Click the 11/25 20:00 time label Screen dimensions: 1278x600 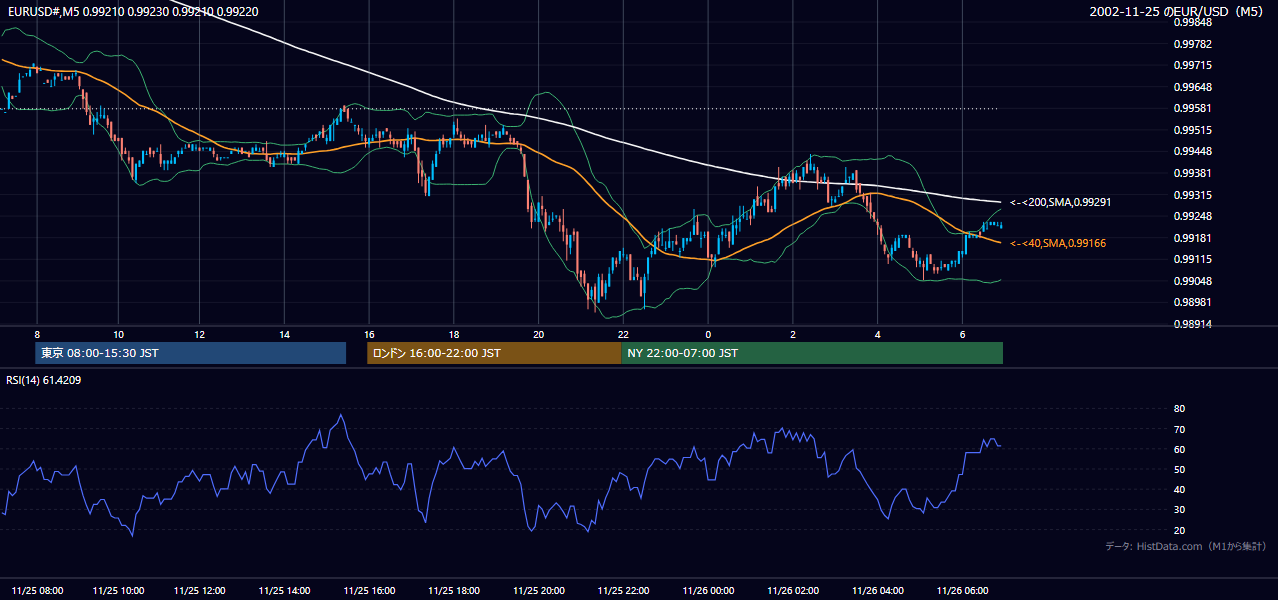[x=539, y=590]
